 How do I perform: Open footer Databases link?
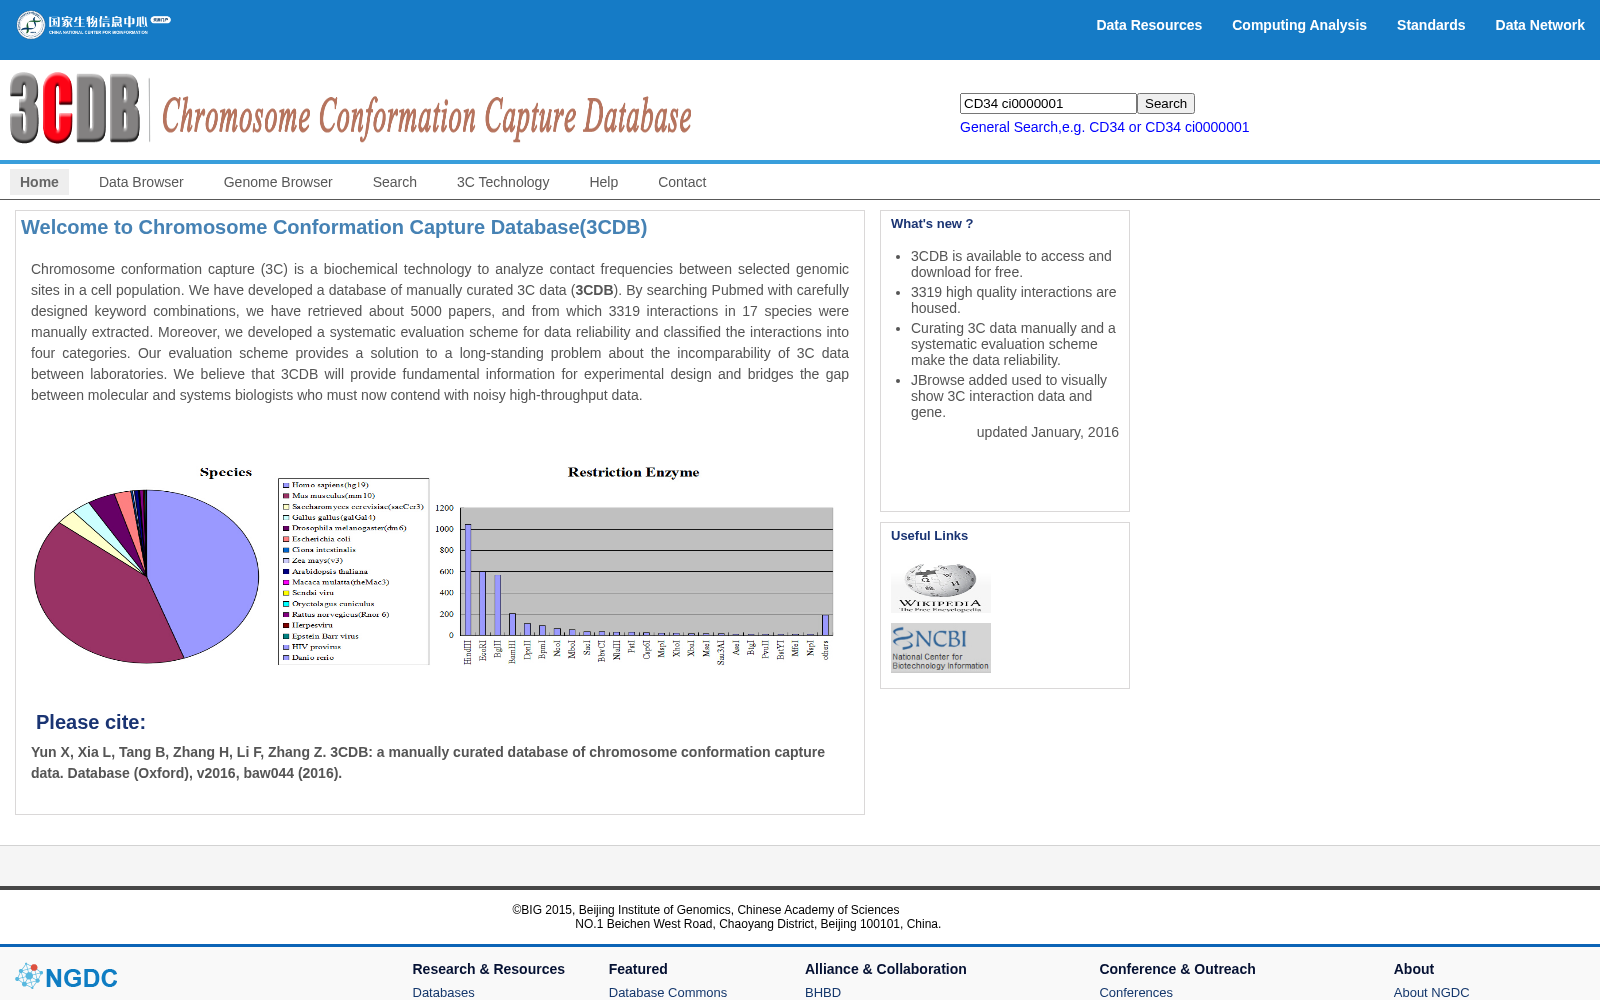pyautogui.click(x=443, y=992)
